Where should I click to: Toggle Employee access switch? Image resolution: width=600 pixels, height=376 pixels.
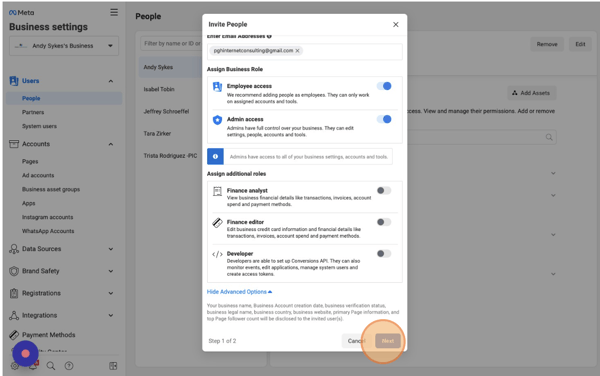(x=384, y=86)
